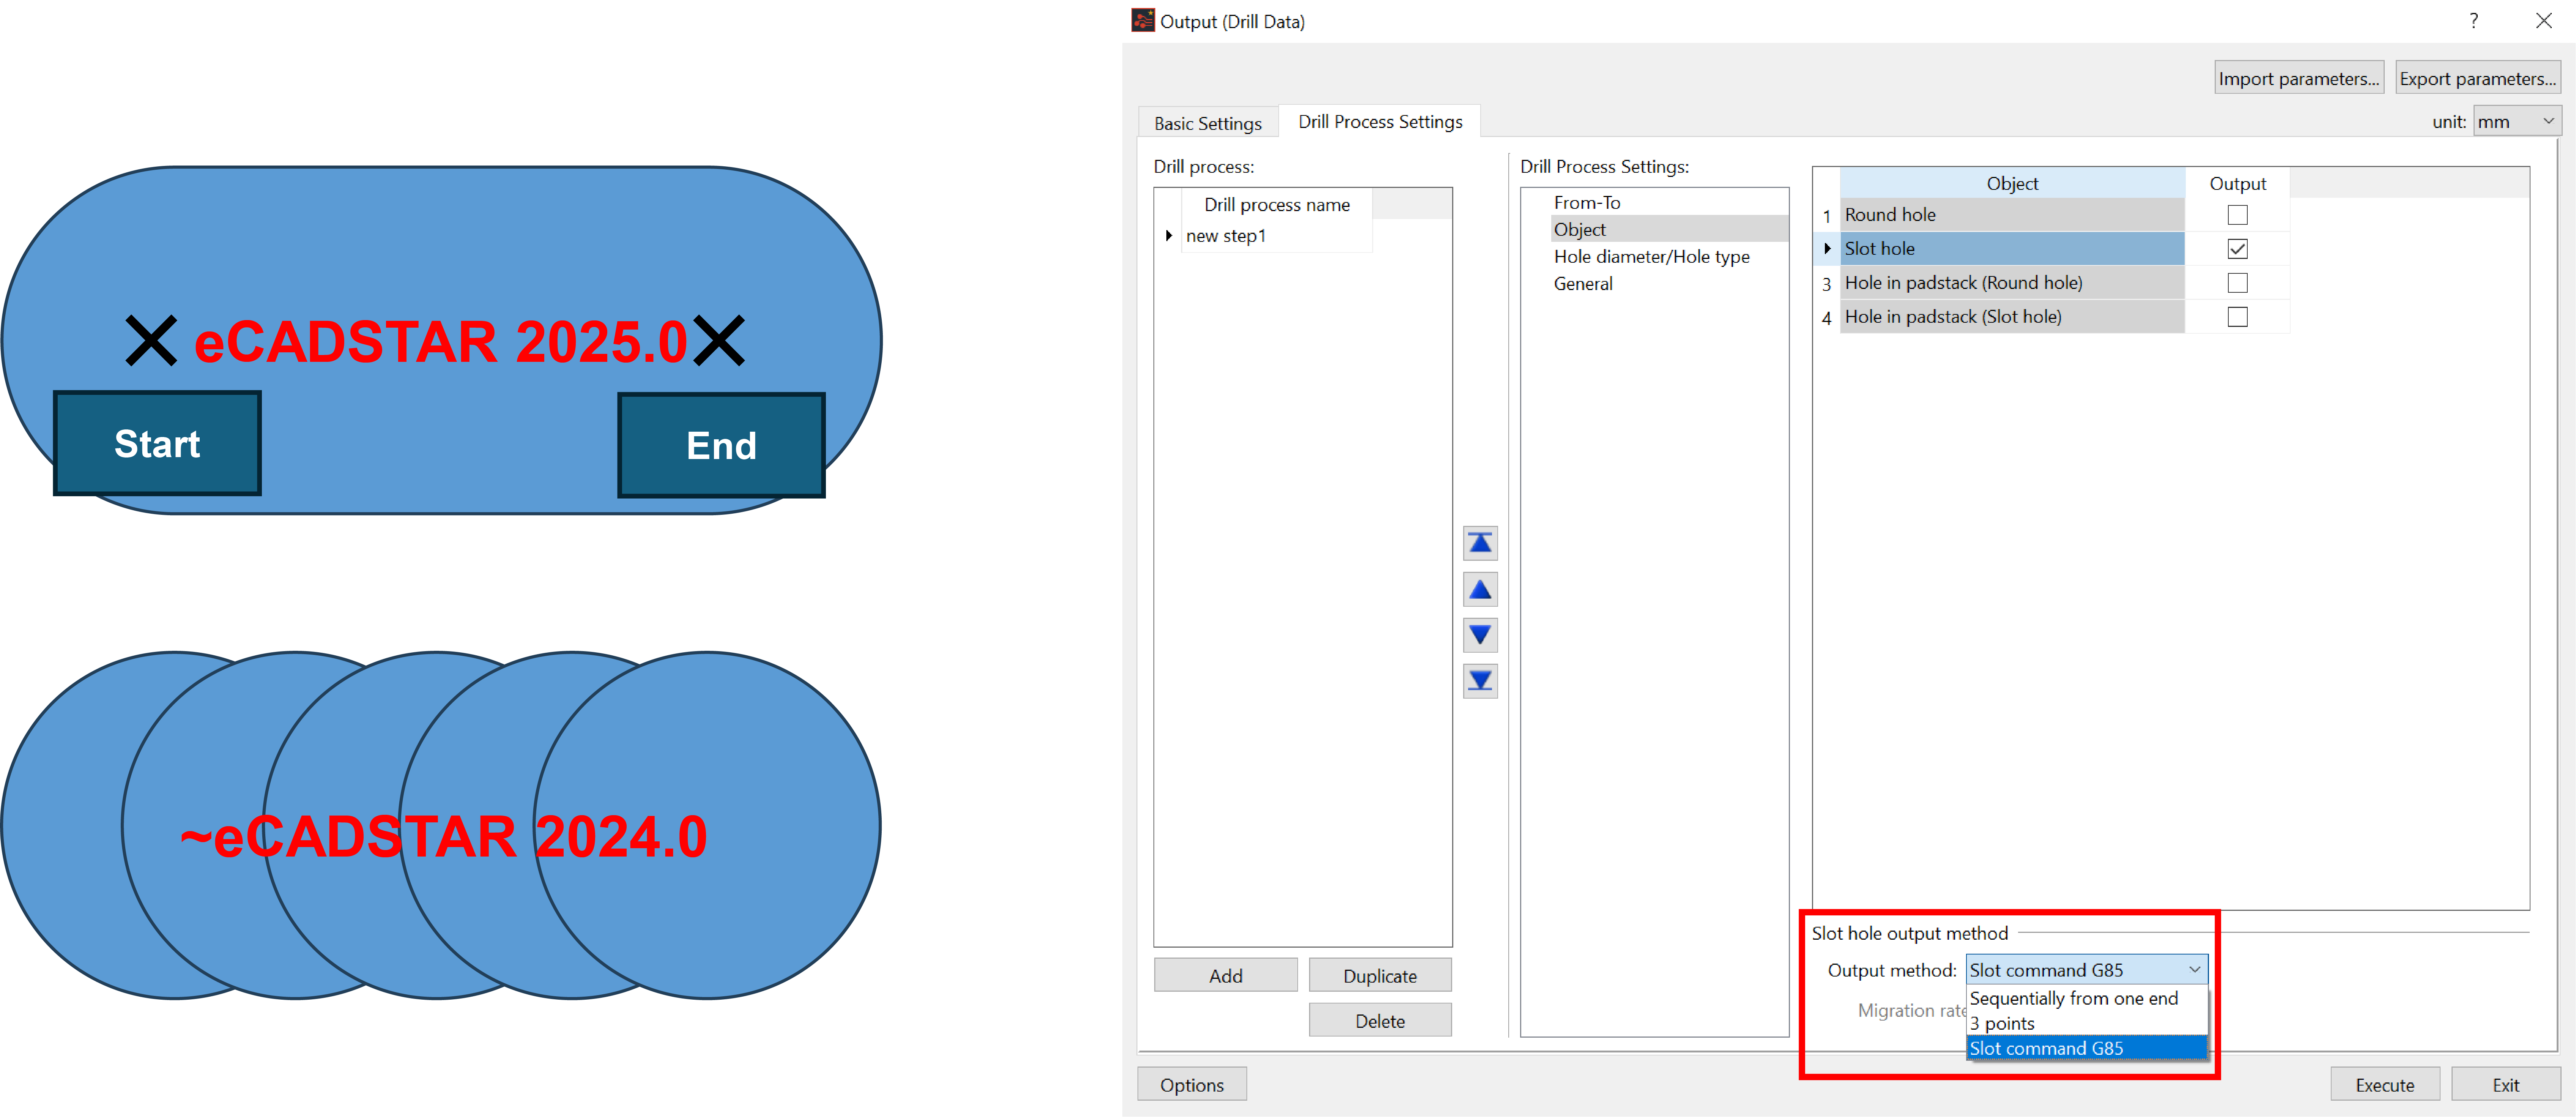Switch to Basic Settings tab
The height and width of the screenshot is (1117, 2576).
[x=1208, y=123]
